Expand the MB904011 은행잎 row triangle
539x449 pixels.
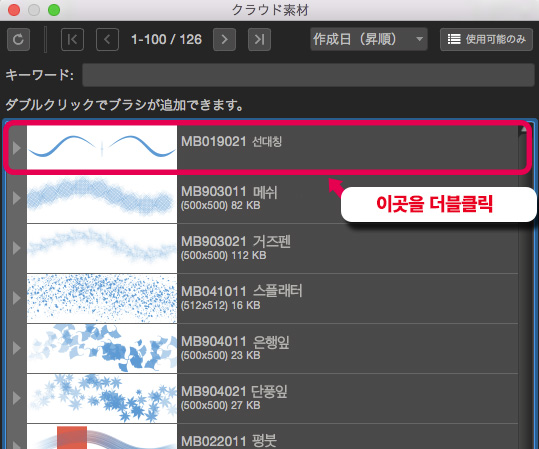point(16,348)
